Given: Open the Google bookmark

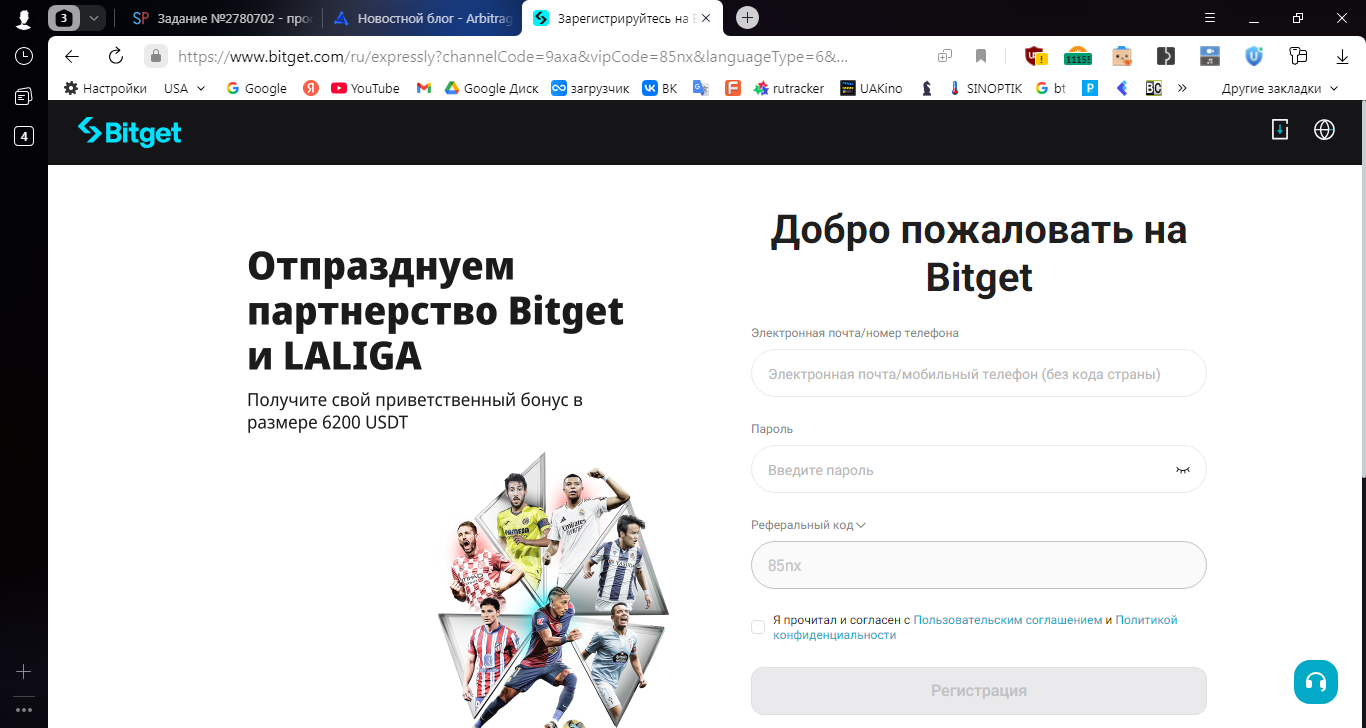Looking at the screenshot, I should (x=257, y=88).
